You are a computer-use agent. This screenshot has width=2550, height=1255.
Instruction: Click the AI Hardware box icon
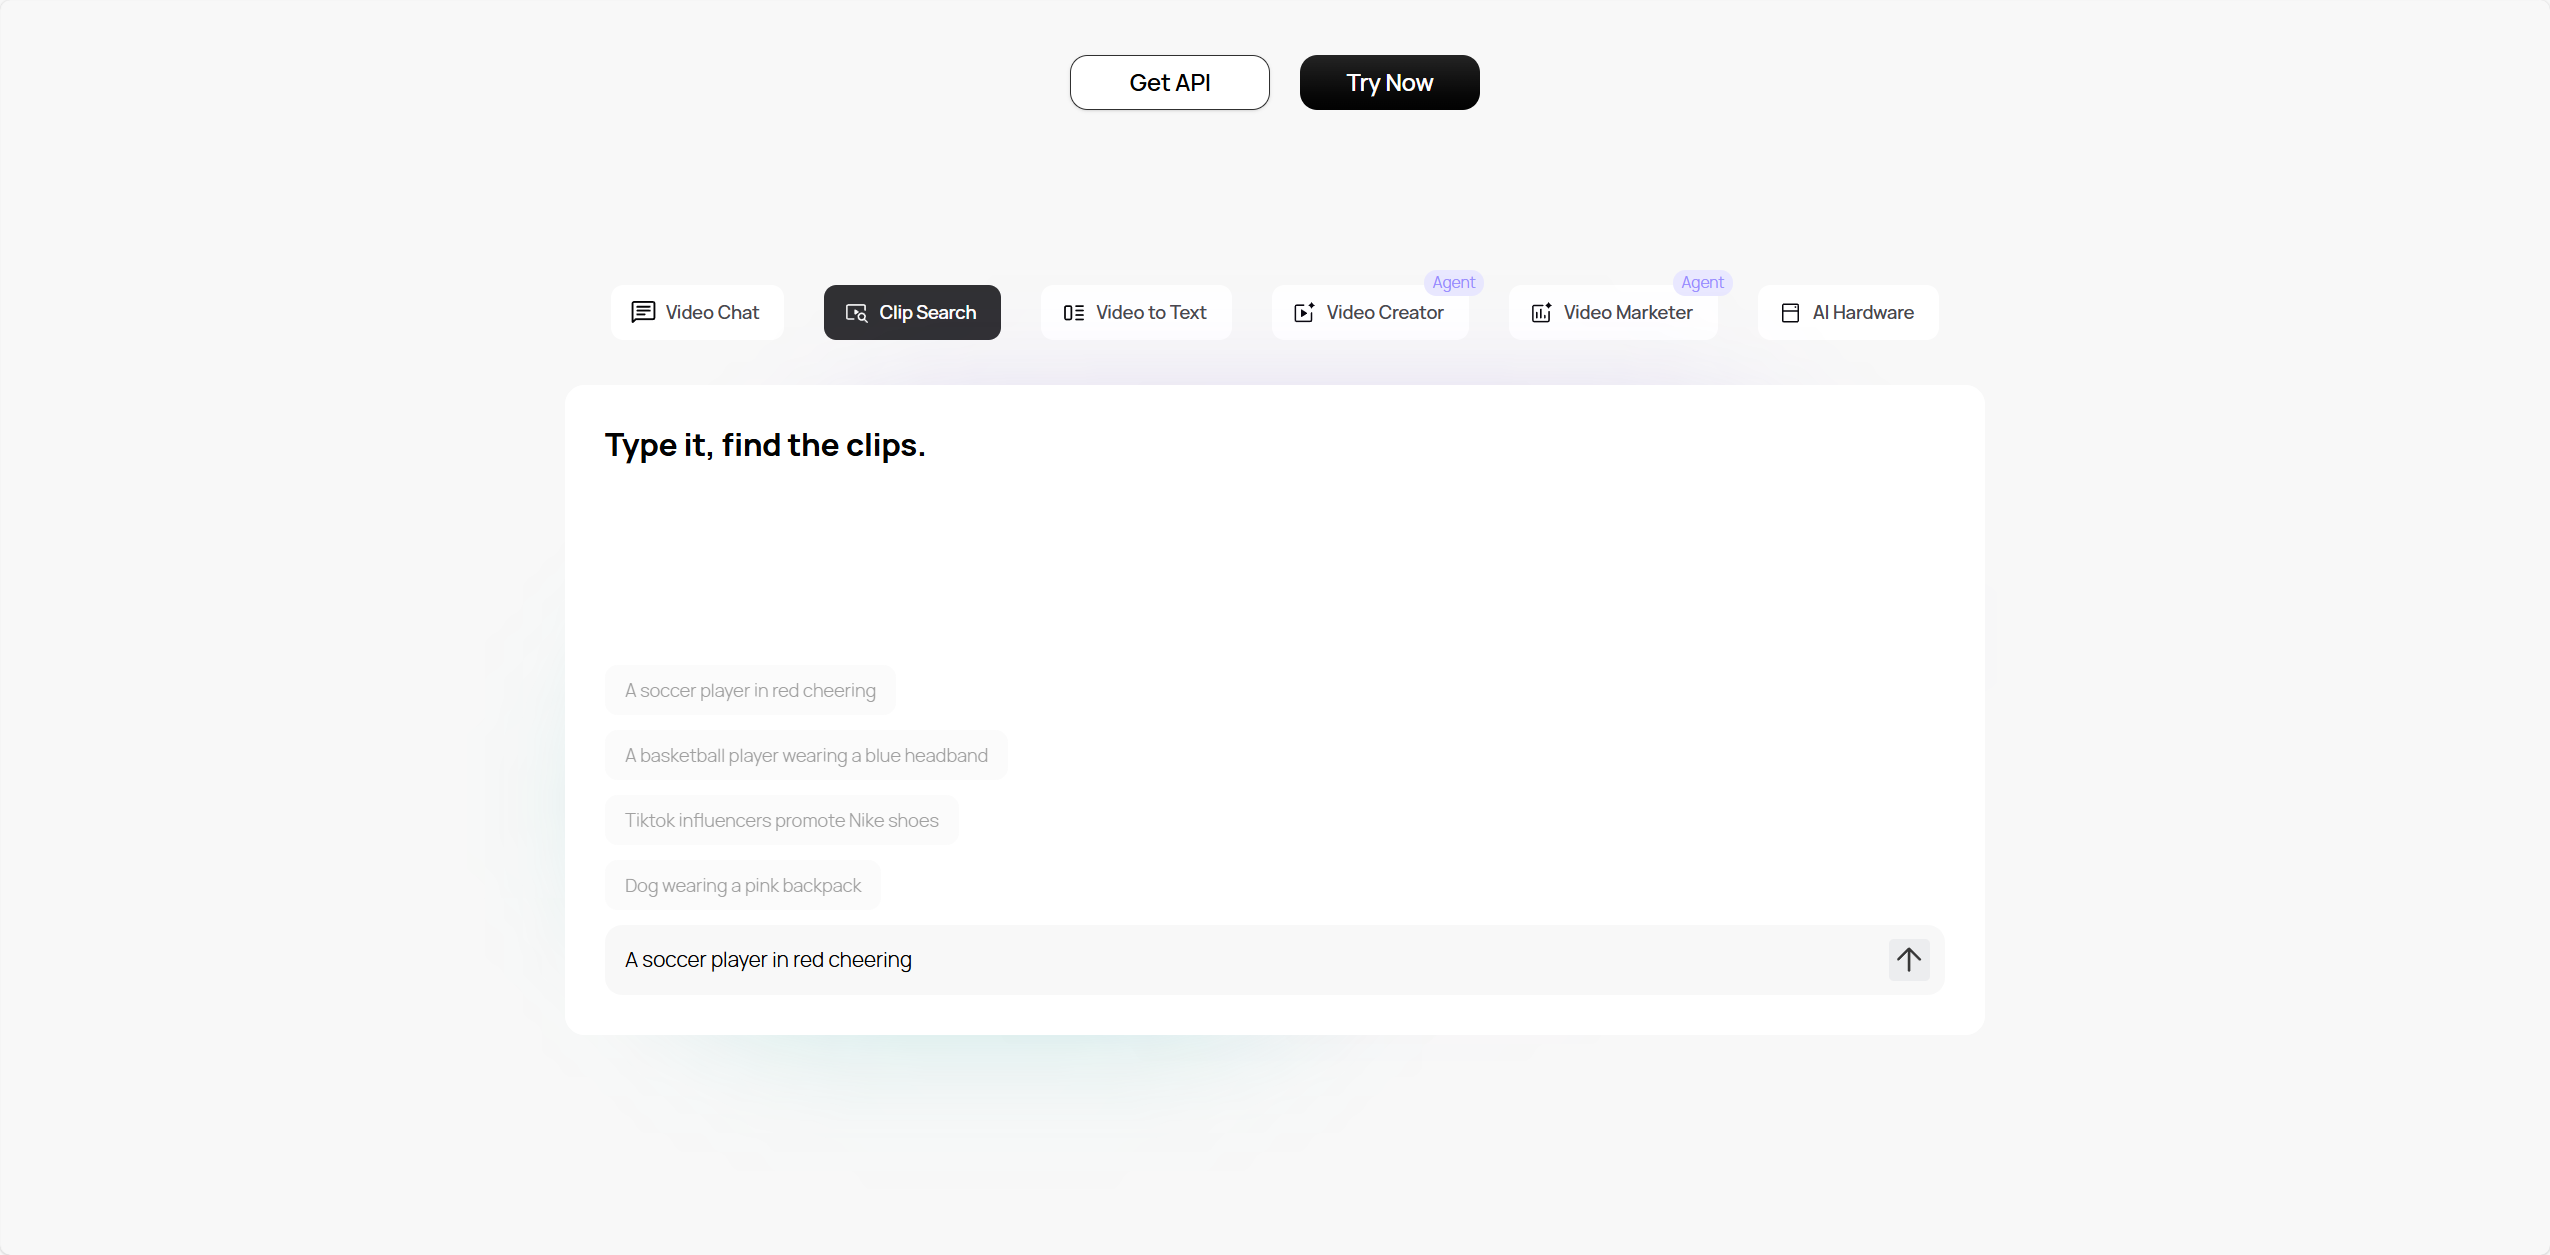(x=1790, y=313)
